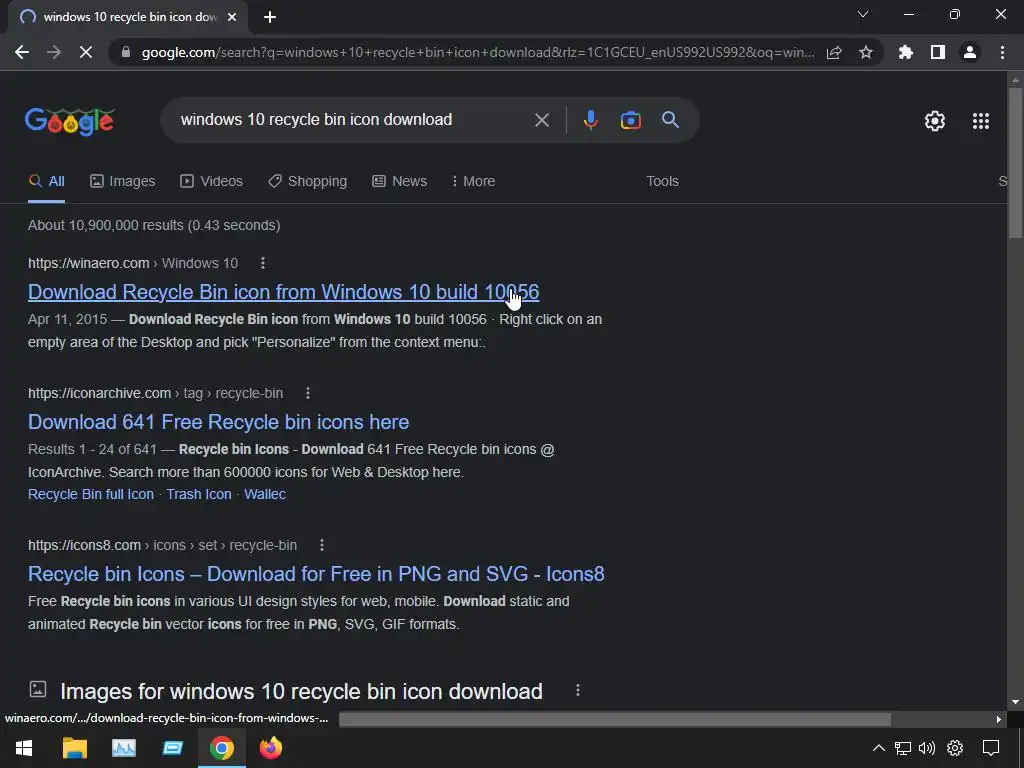
Task: Switch to the Videos tab
Action: [212, 181]
